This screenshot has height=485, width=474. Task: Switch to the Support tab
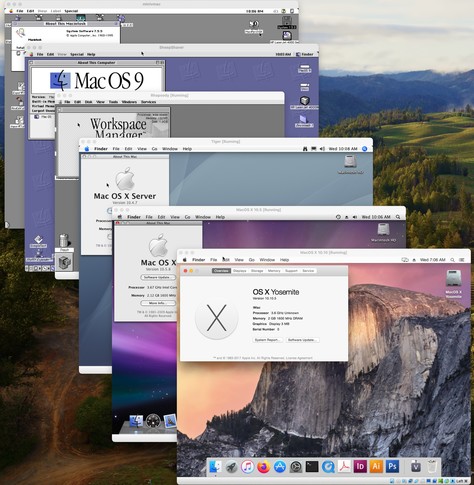(x=291, y=271)
